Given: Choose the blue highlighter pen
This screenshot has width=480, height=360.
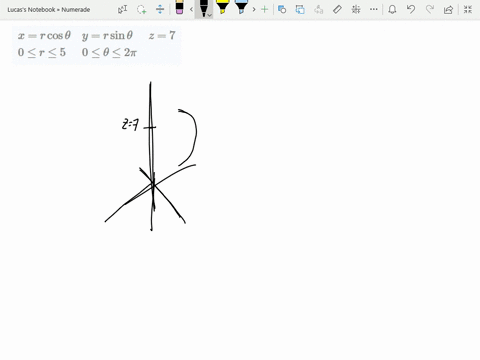Looking at the screenshot, I should [241, 7].
